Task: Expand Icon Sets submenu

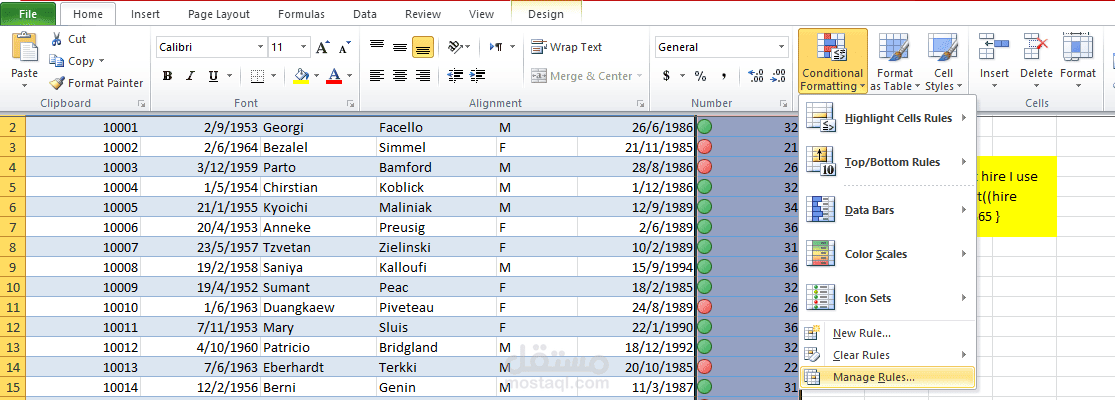Action: [887, 298]
